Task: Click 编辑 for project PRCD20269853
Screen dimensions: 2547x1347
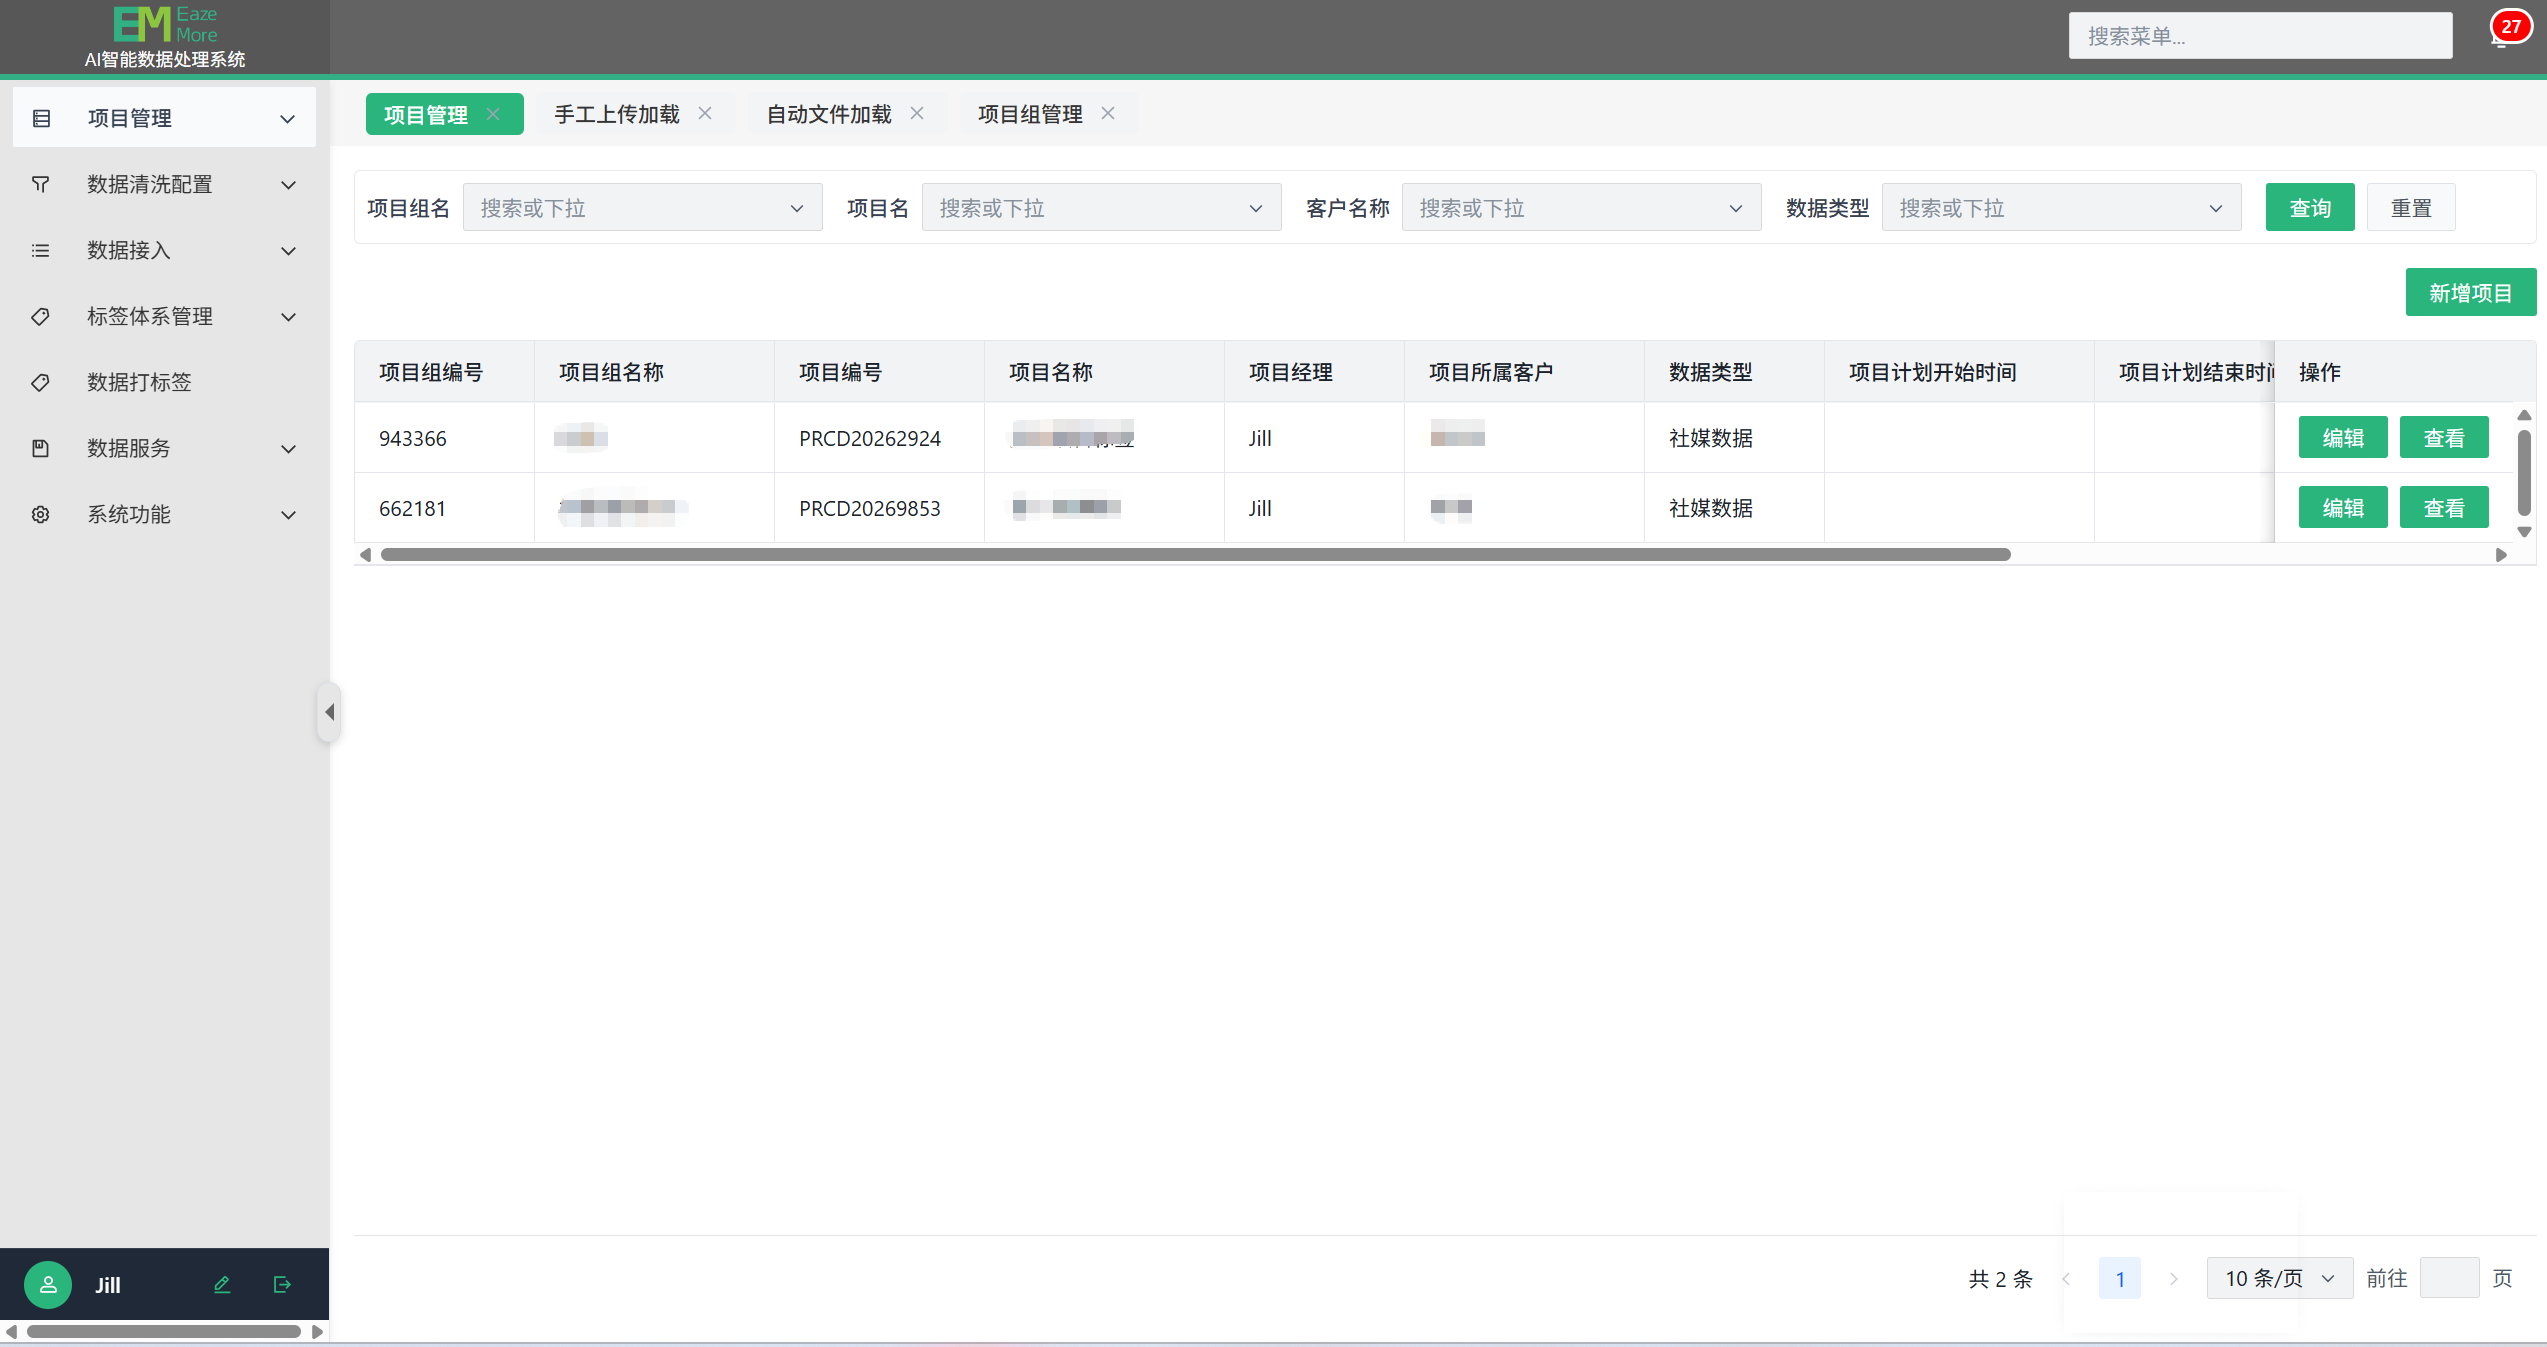Action: pyautogui.click(x=2343, y=508)
